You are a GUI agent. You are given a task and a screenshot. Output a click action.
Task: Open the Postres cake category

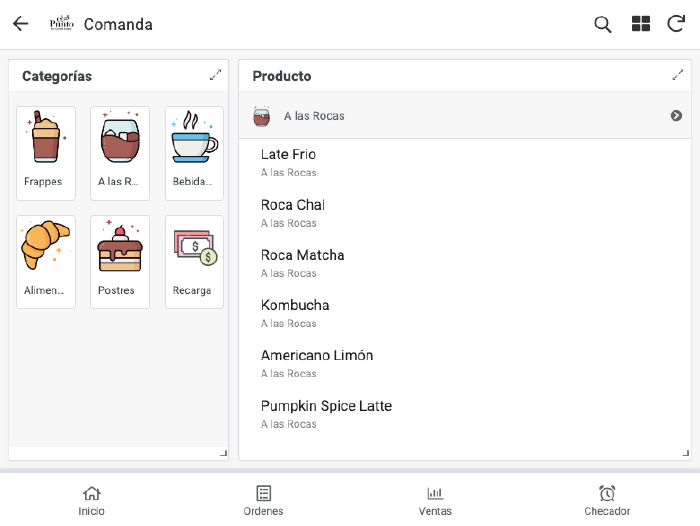(120, 261)
